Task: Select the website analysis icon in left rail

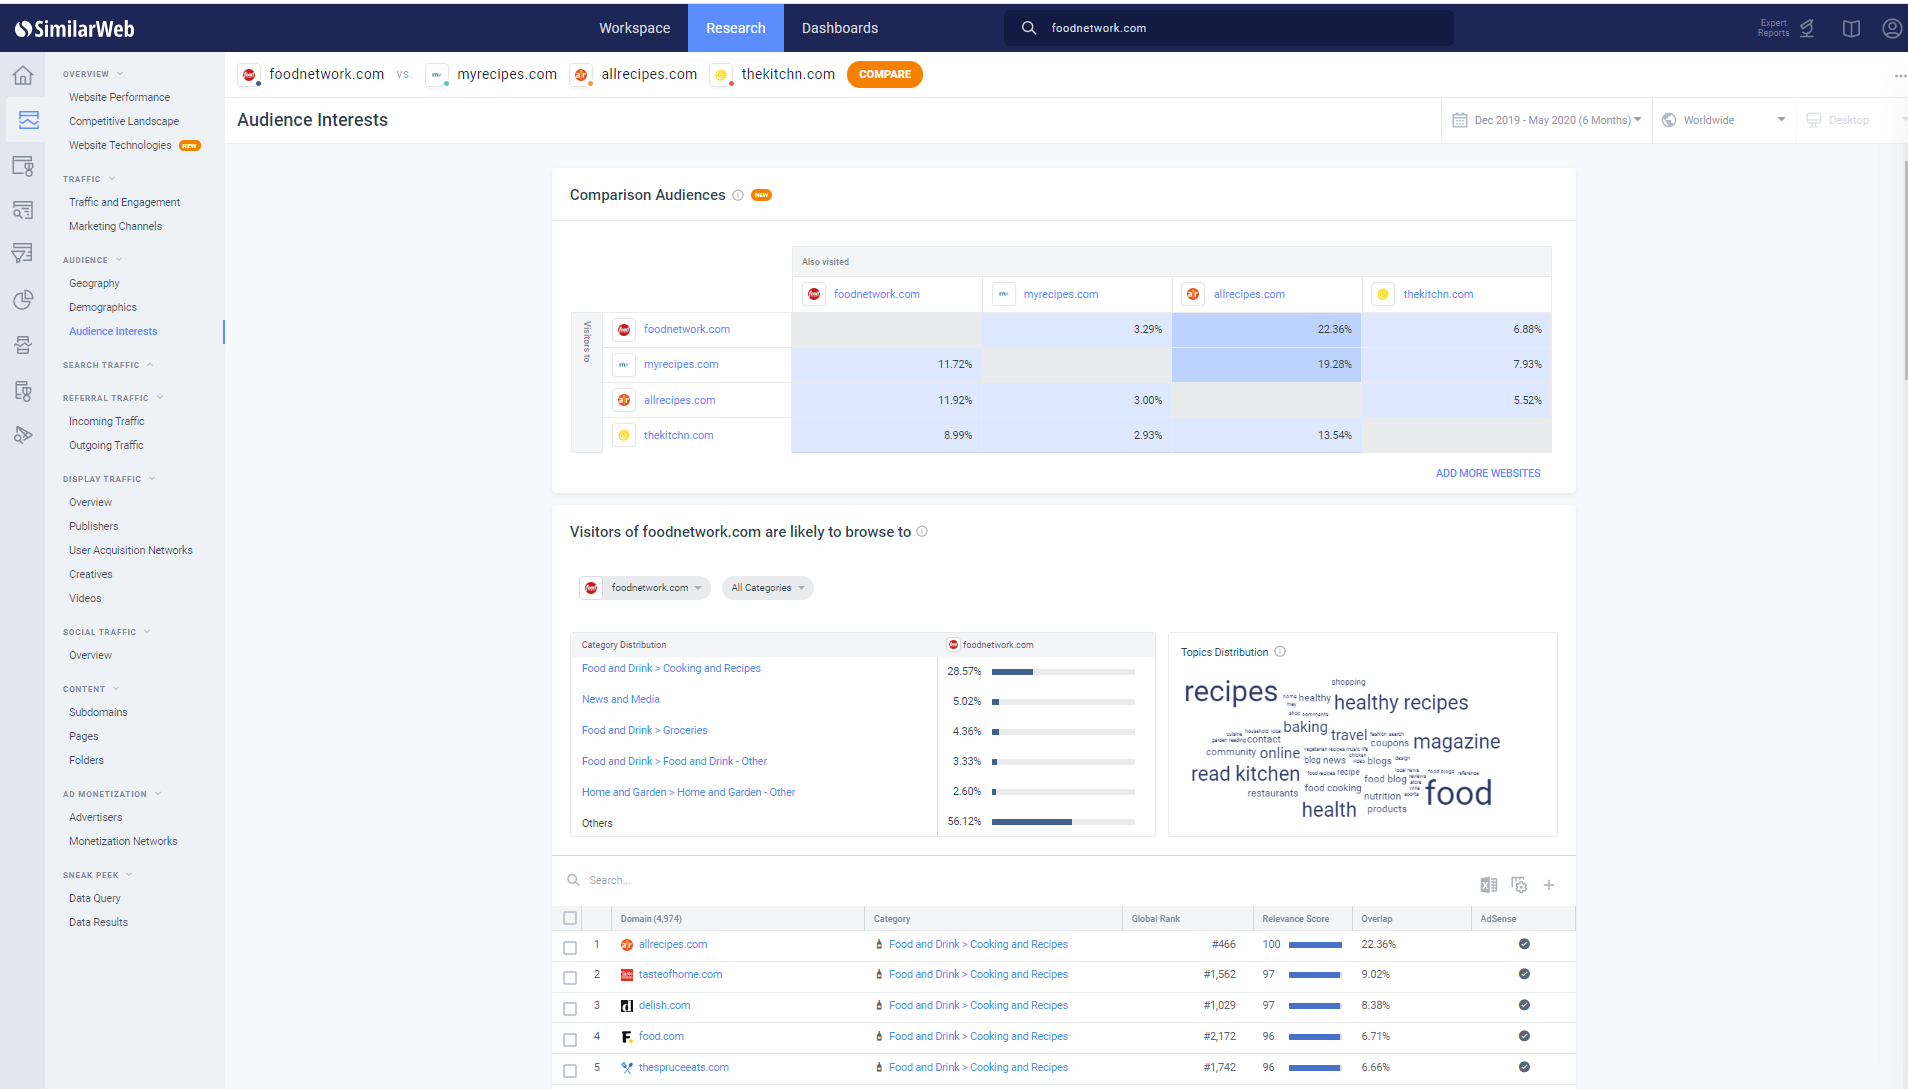Action: point(28,120)
